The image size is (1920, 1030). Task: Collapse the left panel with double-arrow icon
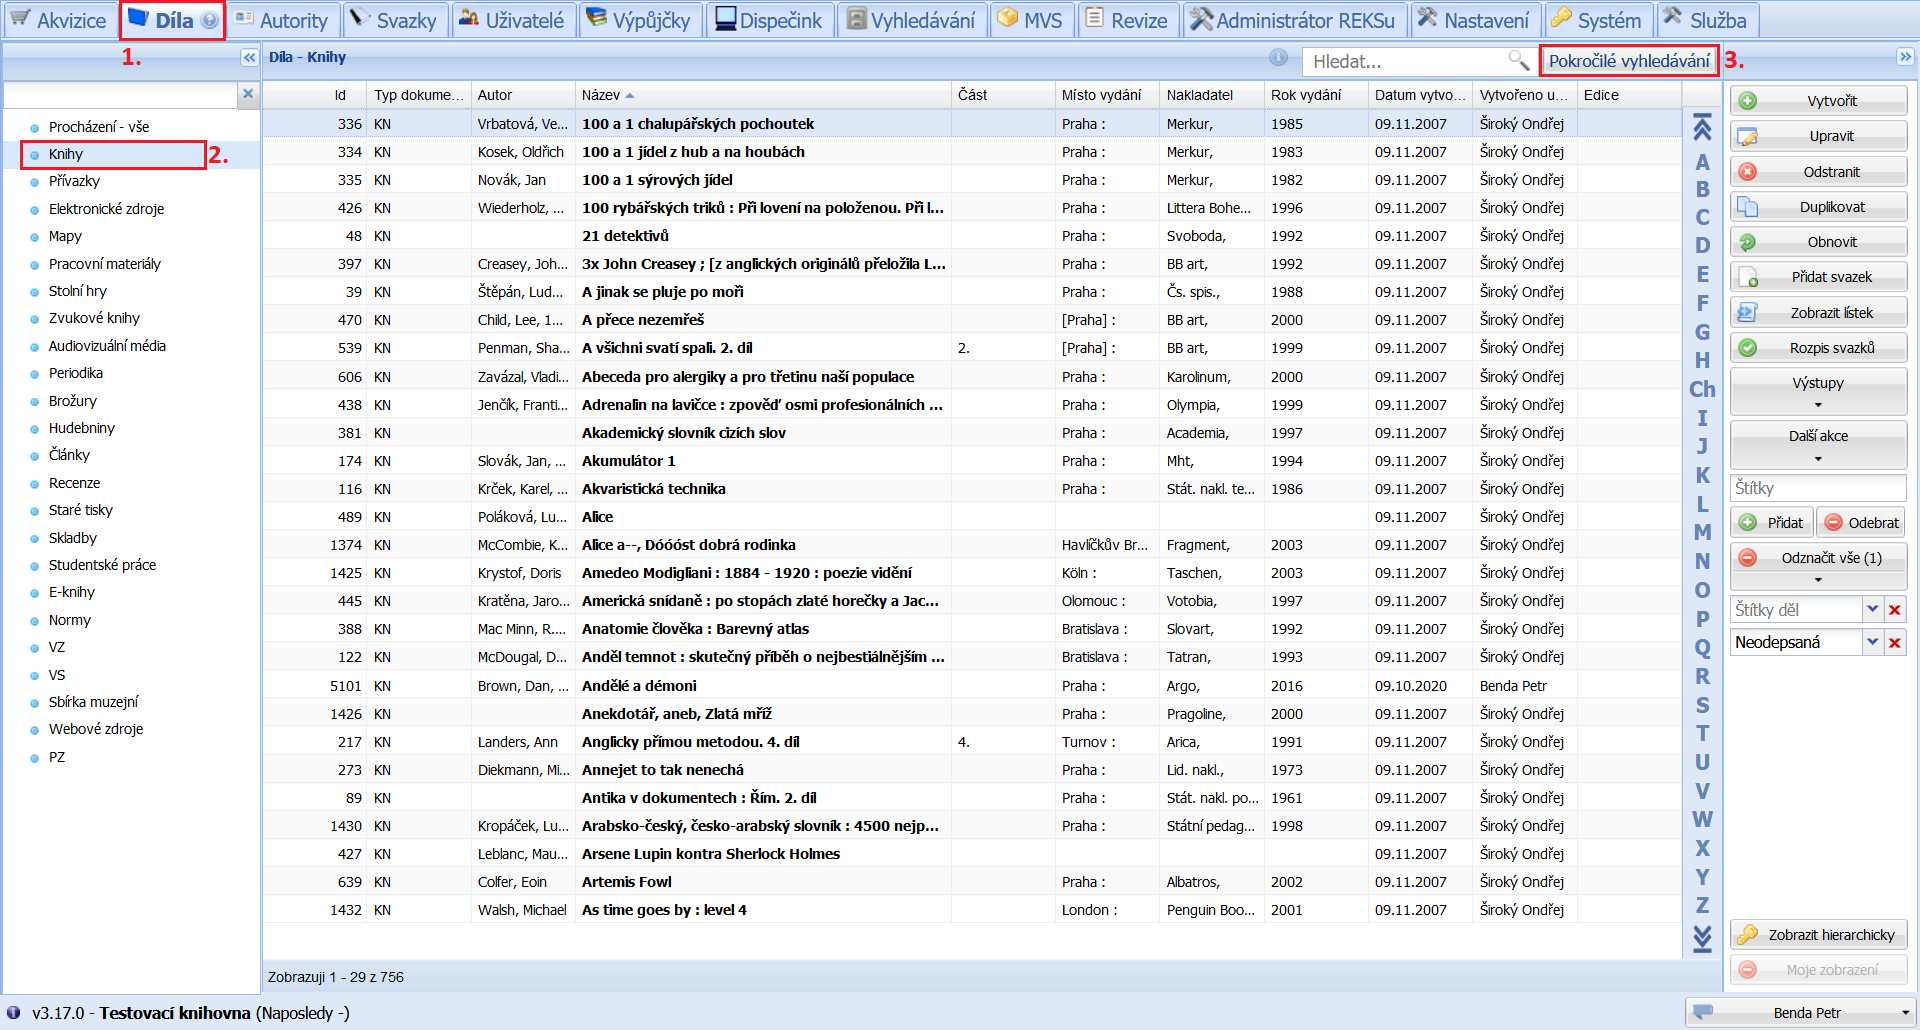249,58
